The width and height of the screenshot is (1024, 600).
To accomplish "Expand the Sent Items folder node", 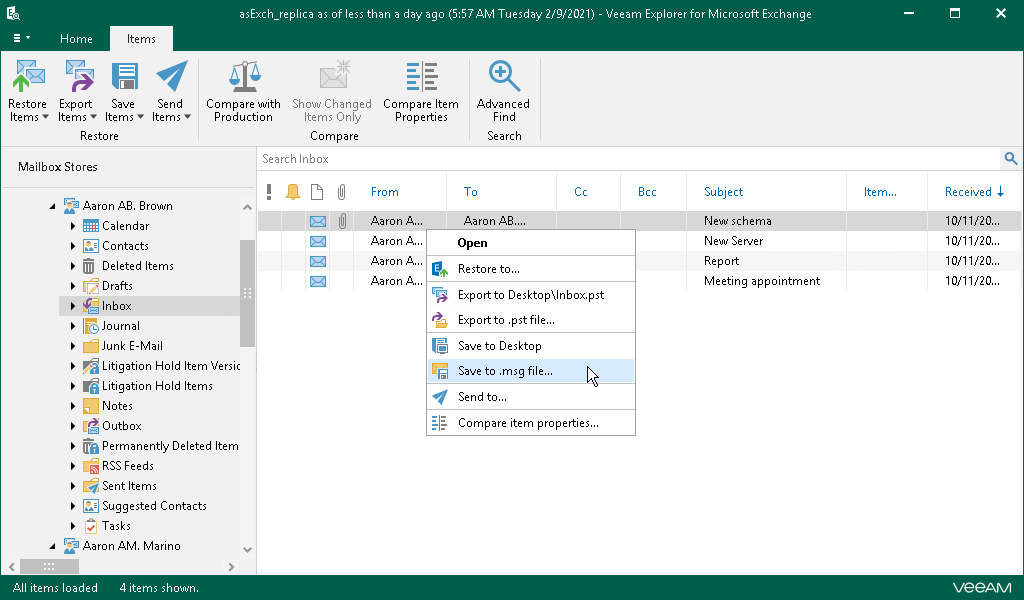I will click(73, 486).
